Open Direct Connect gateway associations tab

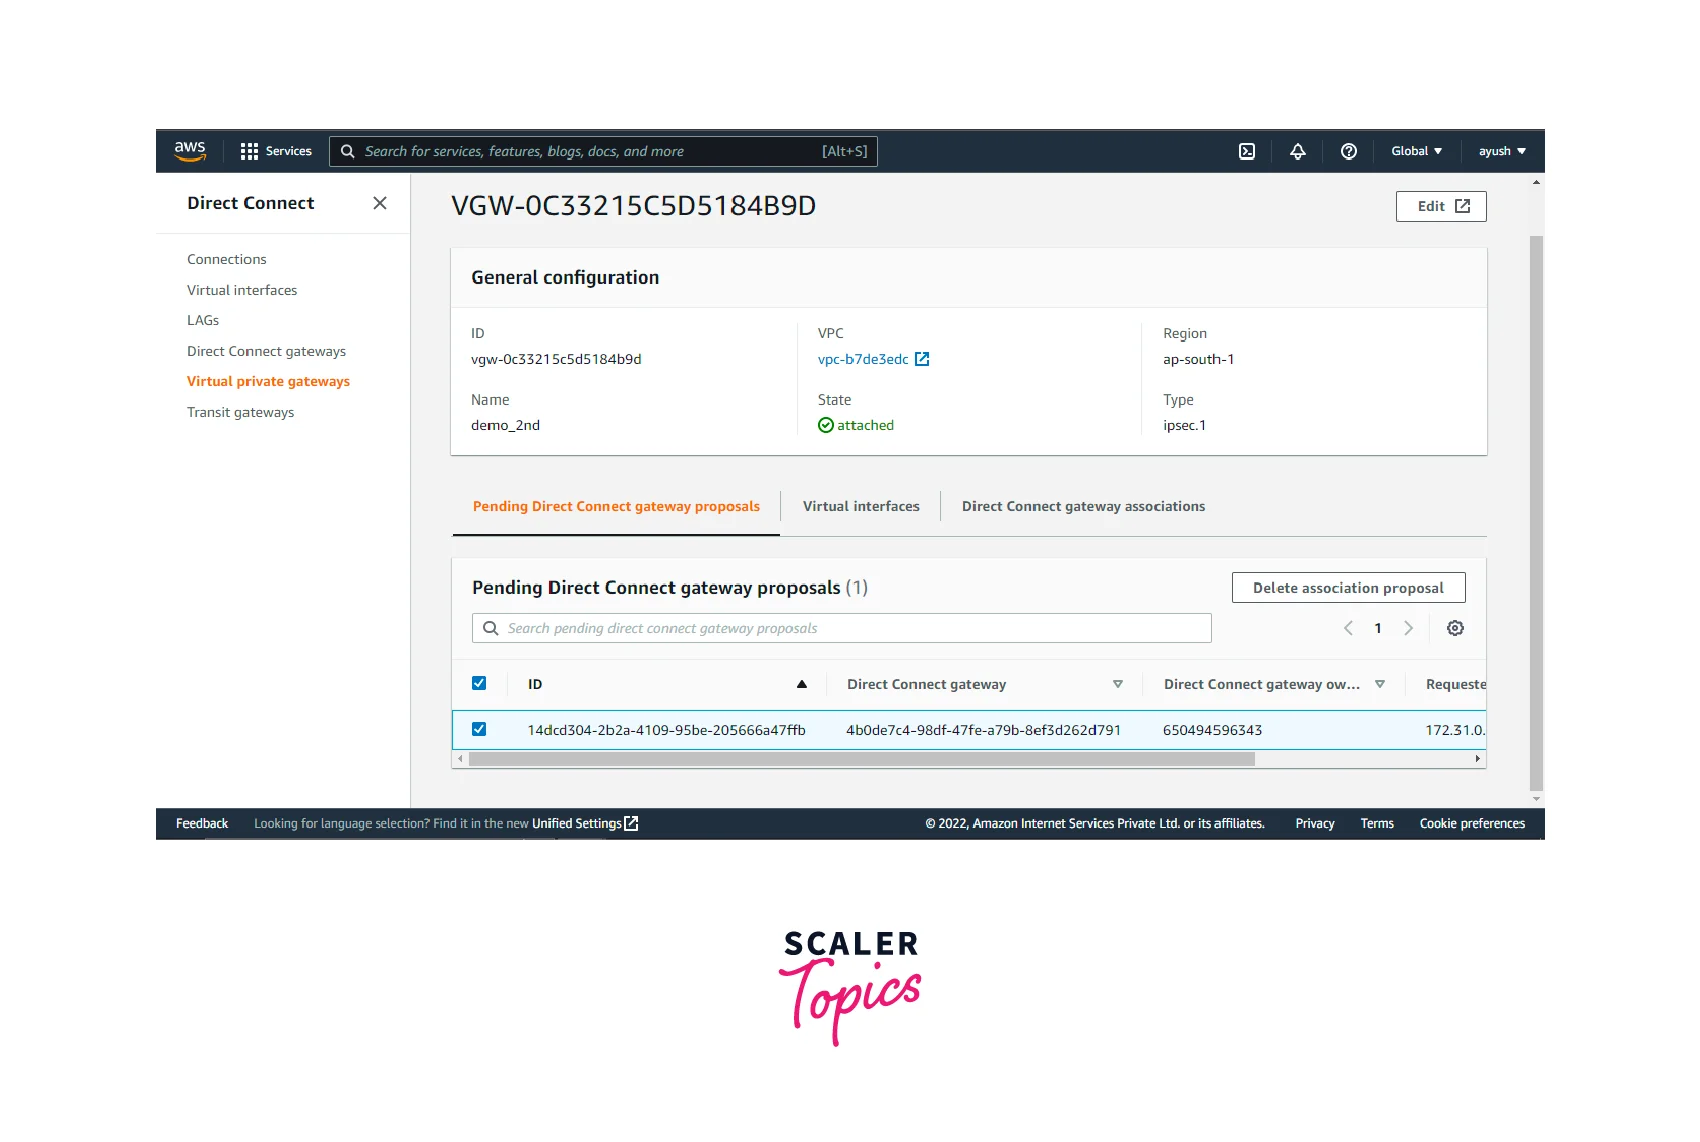coord(1083,506)
